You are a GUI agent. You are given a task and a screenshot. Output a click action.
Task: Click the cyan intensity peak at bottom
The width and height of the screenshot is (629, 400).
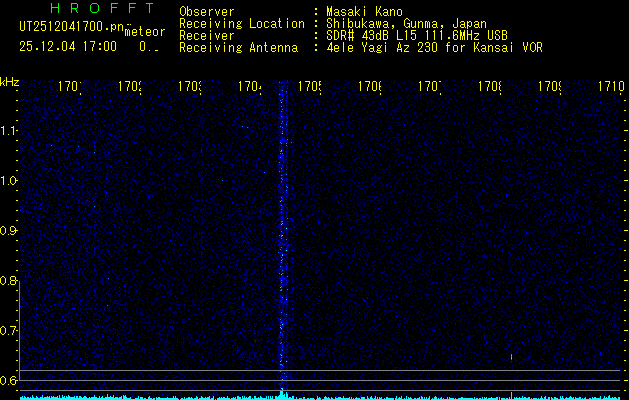click(281, 393)
